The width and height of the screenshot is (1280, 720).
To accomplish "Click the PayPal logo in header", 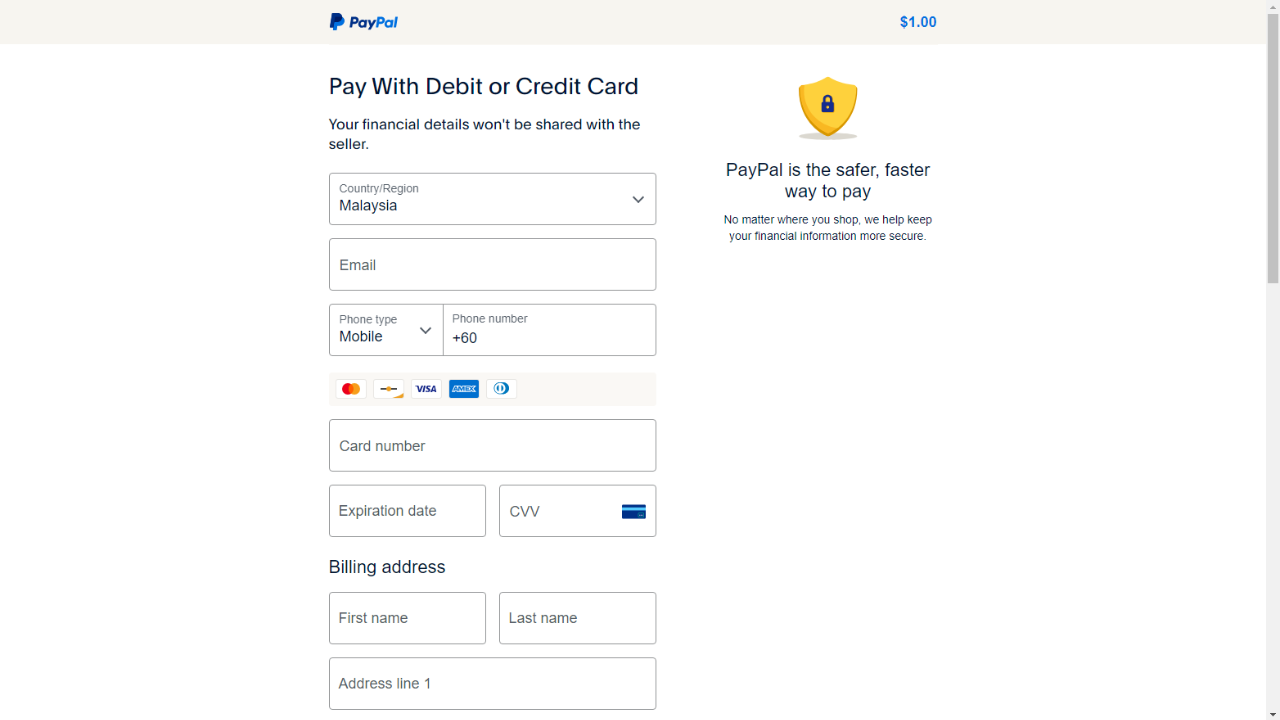I will 364,22.
